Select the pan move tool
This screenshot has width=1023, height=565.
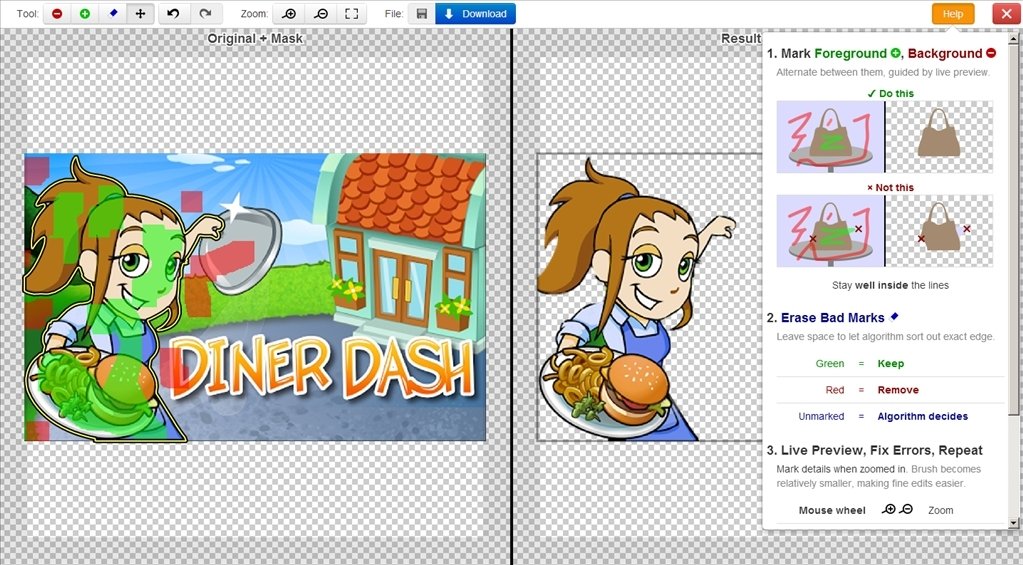tap(140, 14)
